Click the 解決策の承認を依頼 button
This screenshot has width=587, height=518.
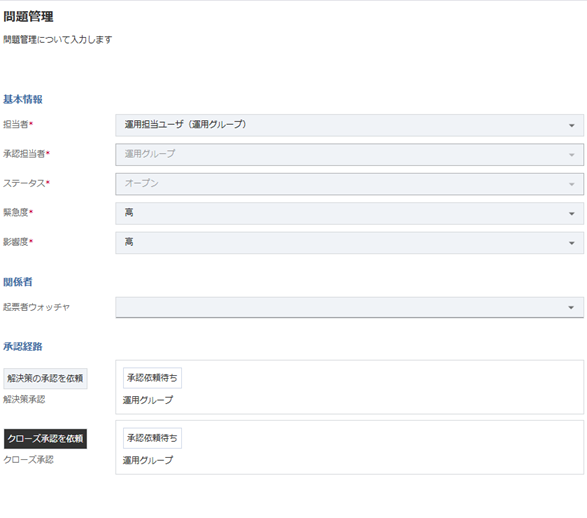click(45, 378)
